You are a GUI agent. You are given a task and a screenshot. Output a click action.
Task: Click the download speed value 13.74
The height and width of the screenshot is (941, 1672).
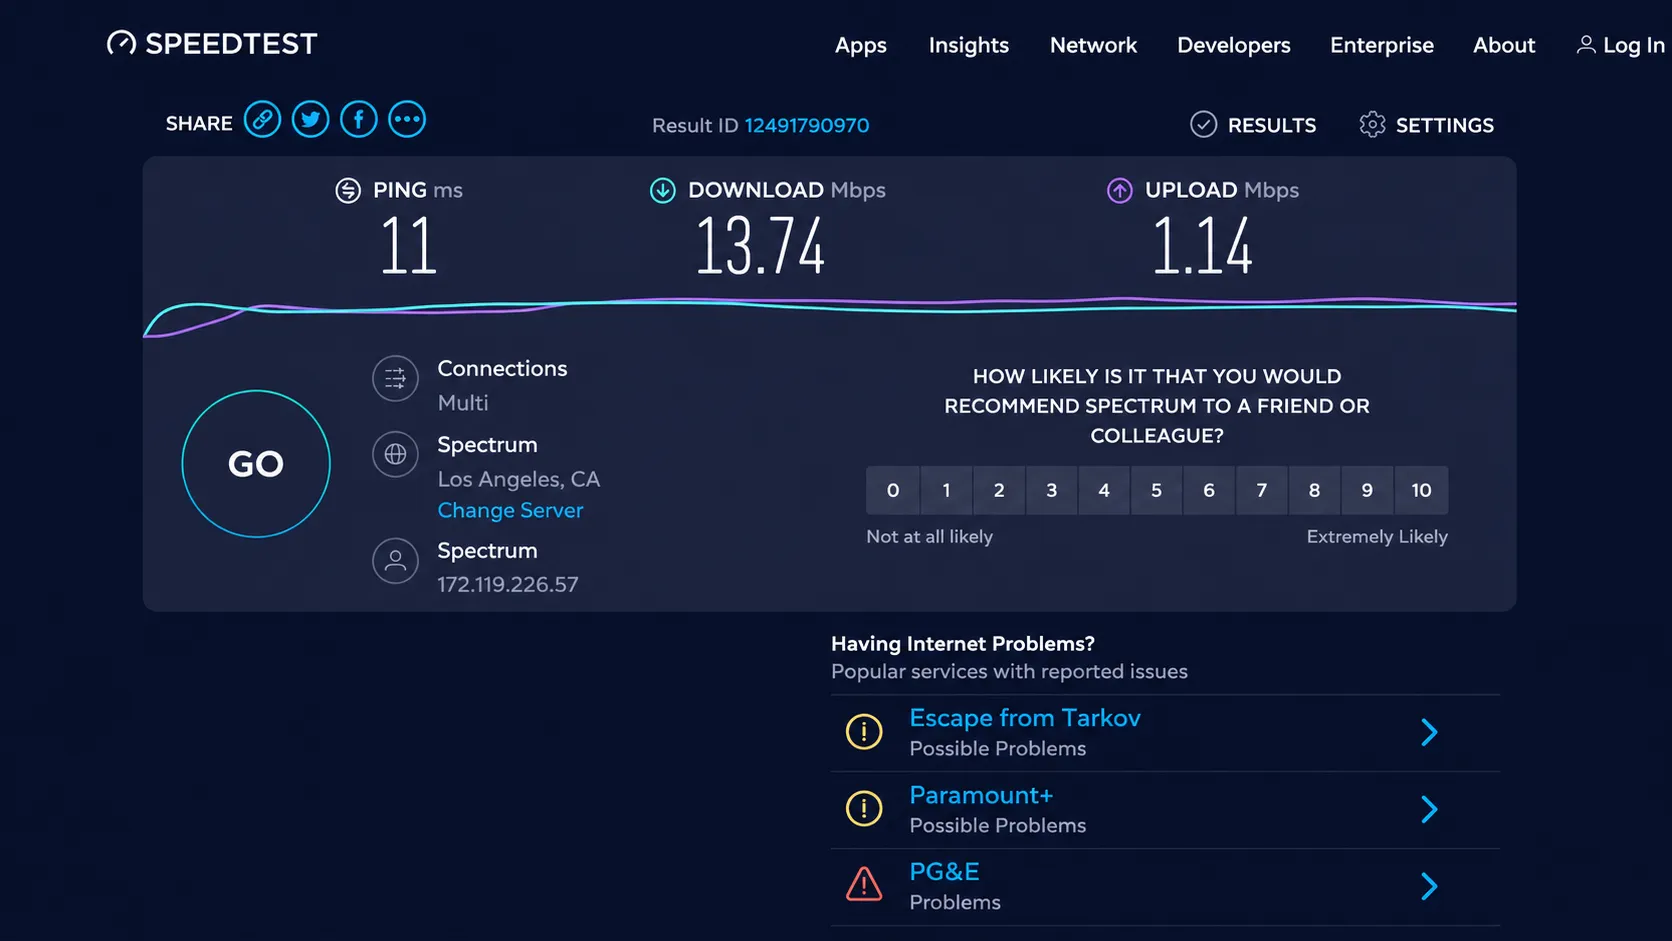760,247
